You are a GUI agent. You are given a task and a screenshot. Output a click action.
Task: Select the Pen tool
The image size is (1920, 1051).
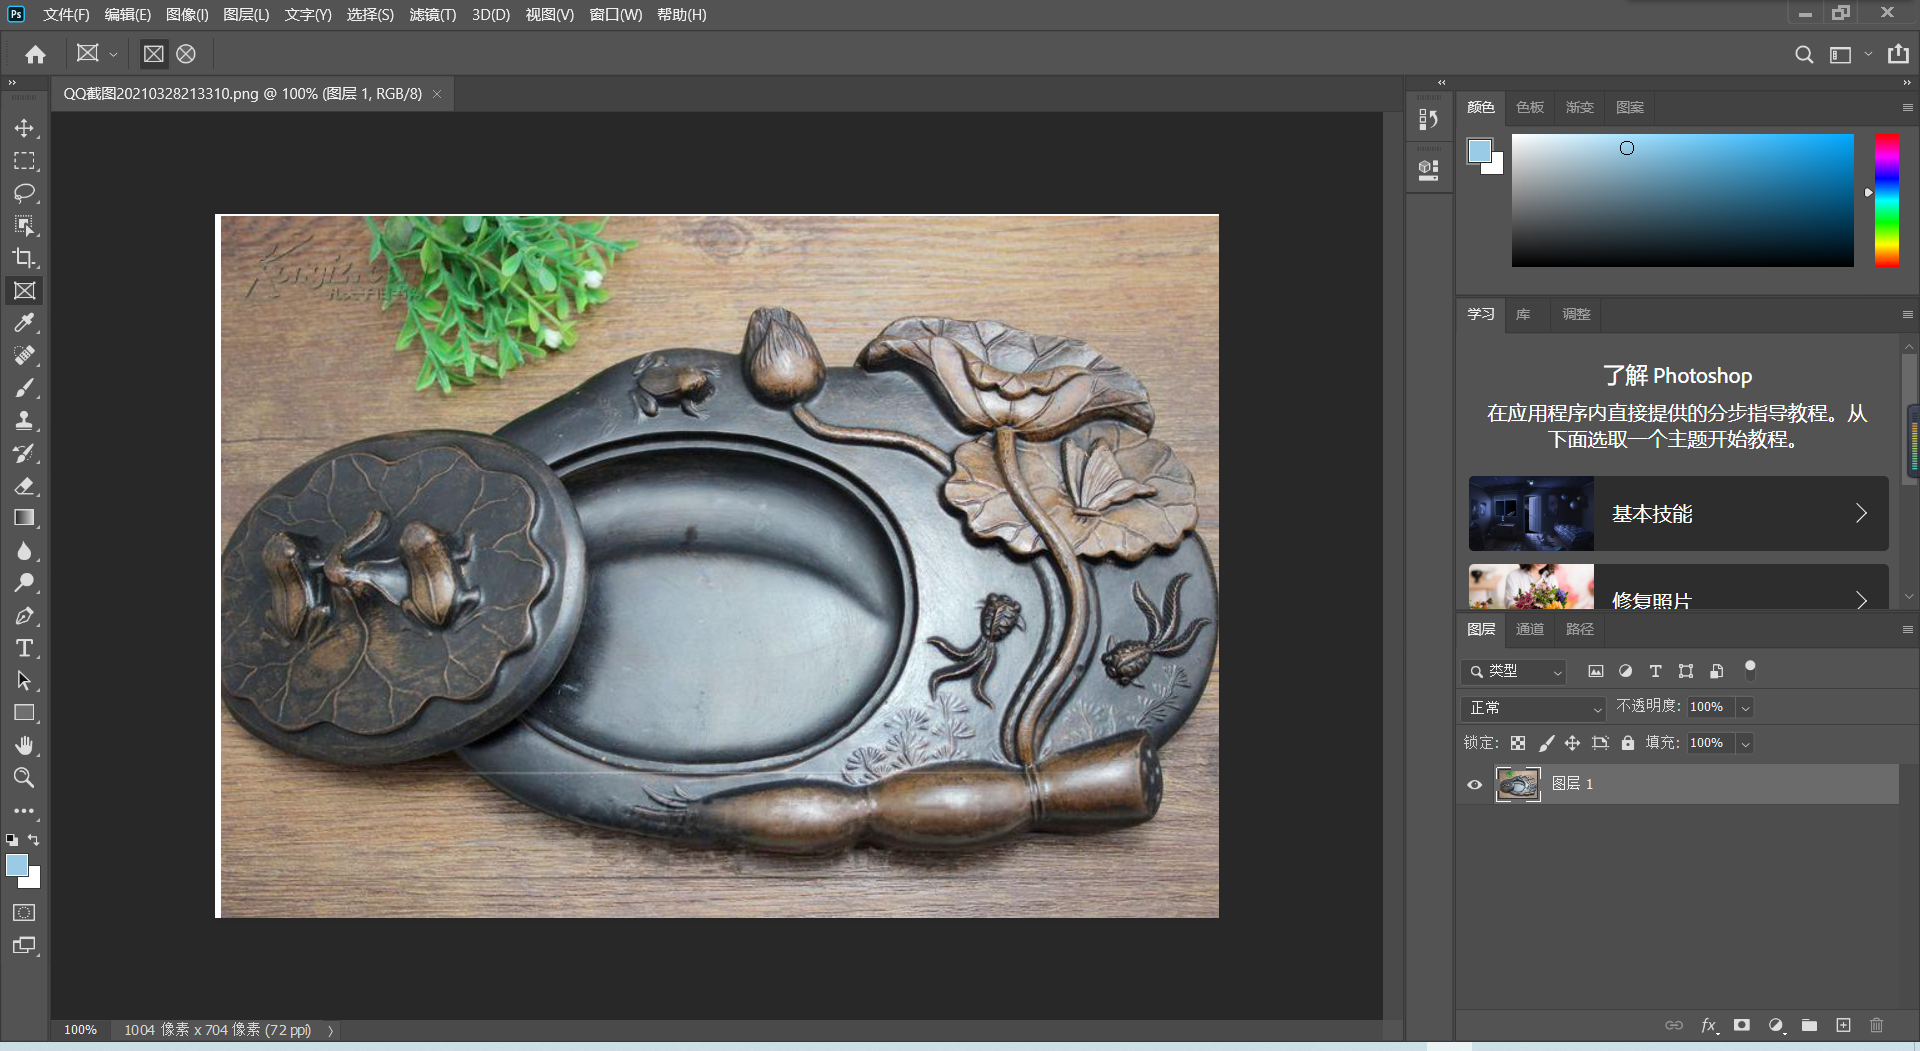point(24,616)
